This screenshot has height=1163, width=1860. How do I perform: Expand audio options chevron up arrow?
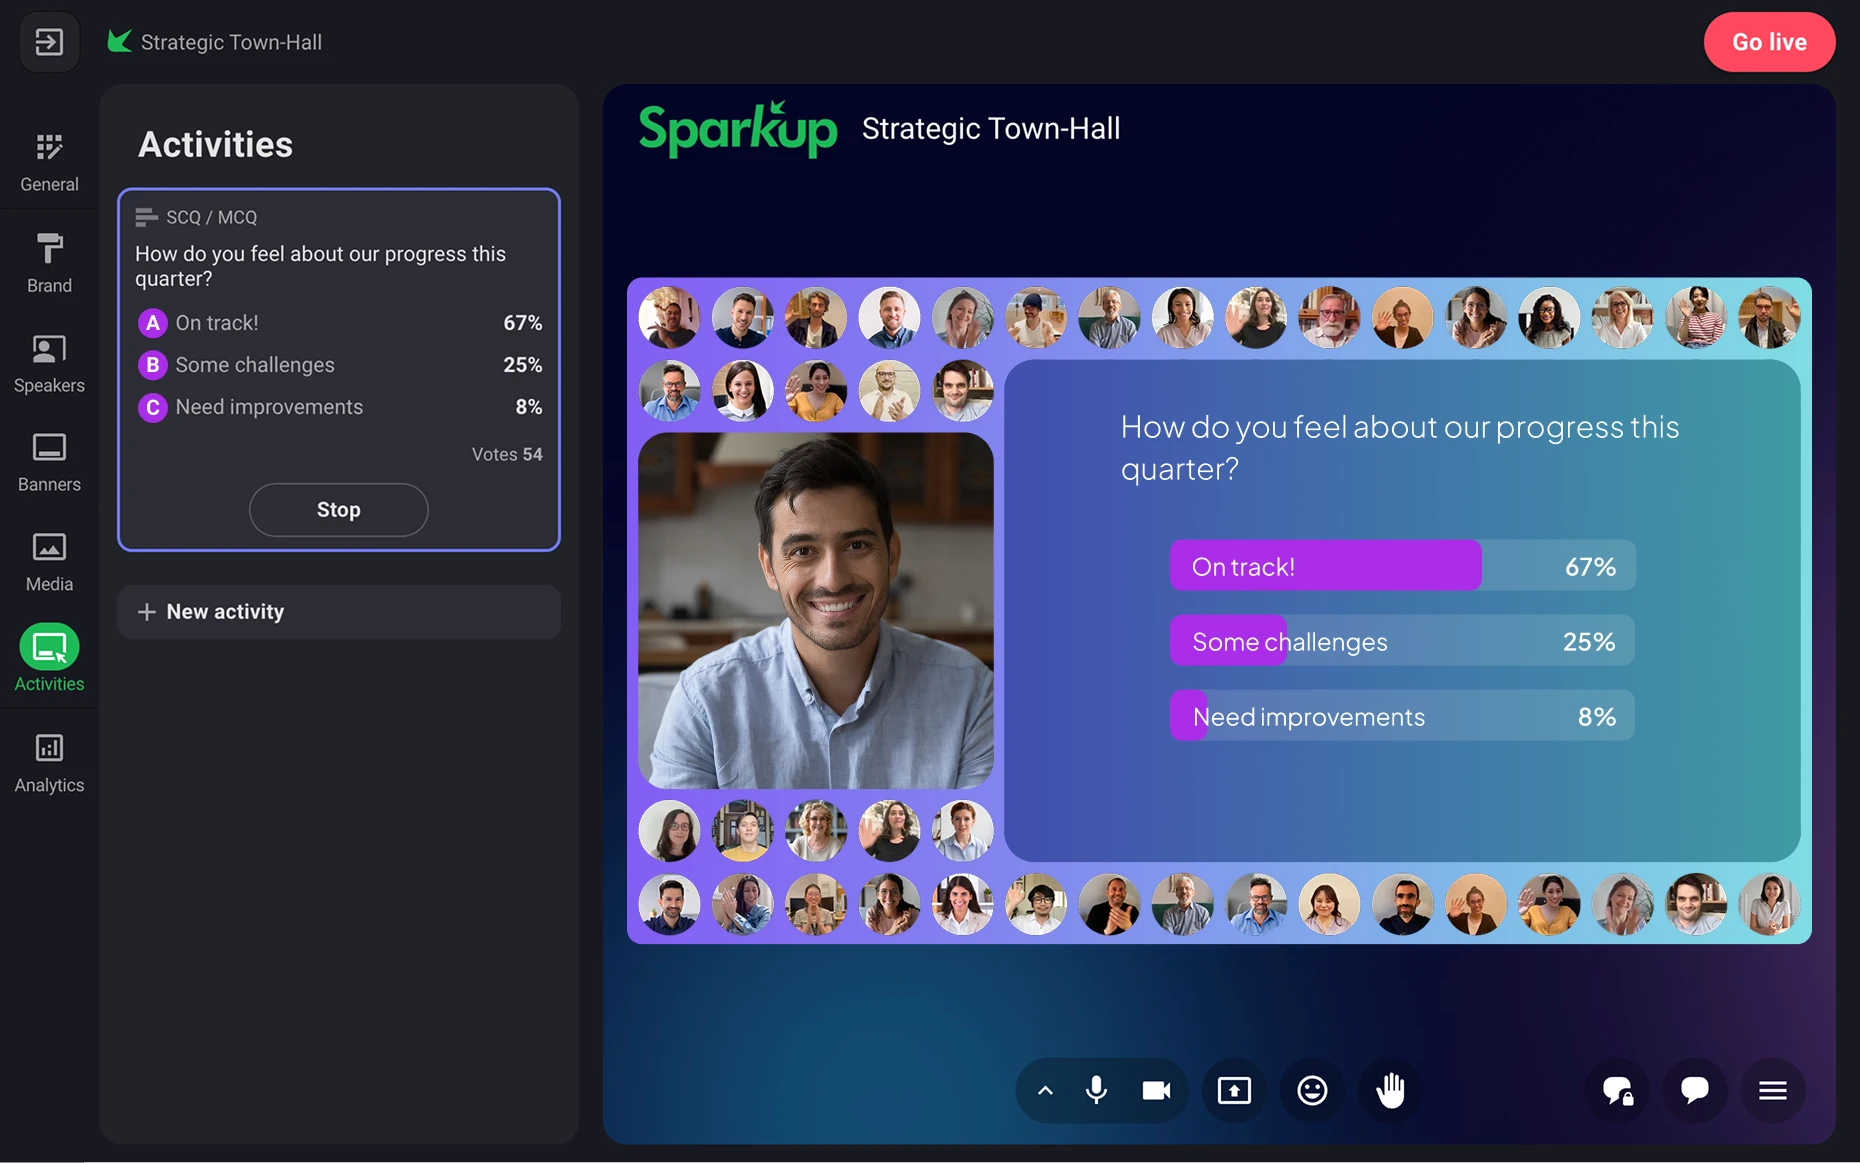[1045, 1091]
